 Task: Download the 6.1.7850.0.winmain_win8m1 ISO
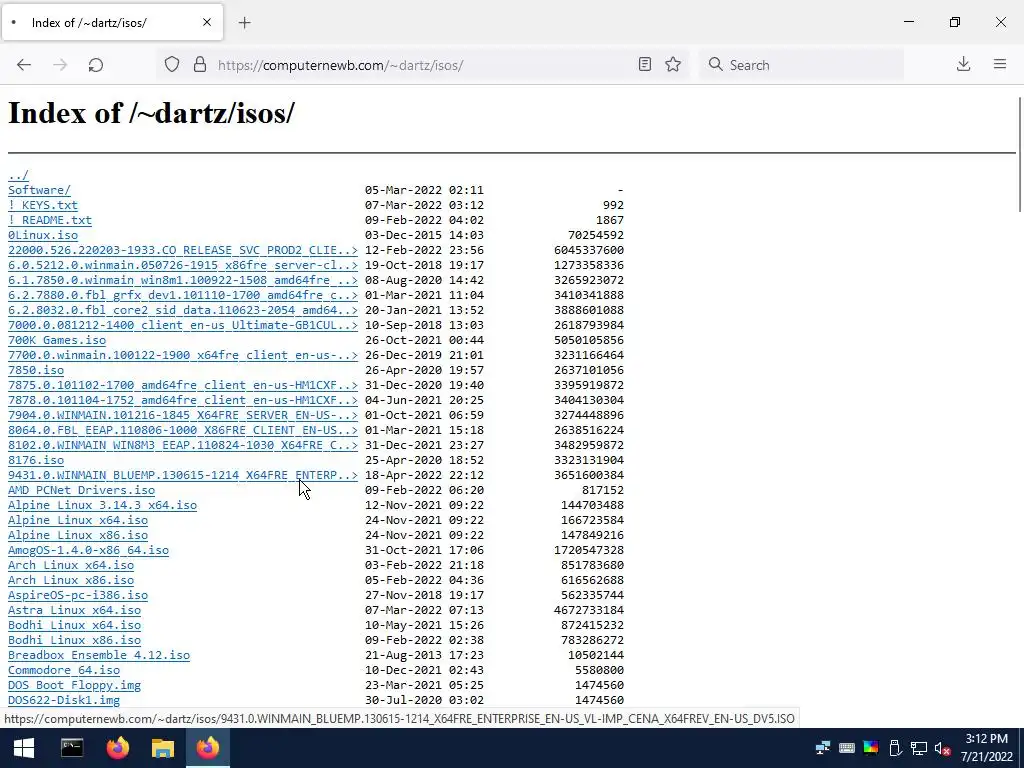(x=183, y=280)
